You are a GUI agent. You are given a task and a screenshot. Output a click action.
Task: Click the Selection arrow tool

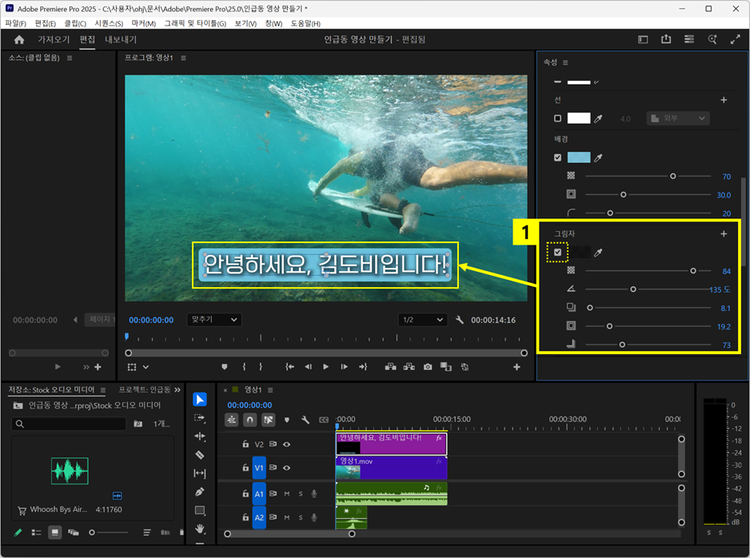point(200,400)
